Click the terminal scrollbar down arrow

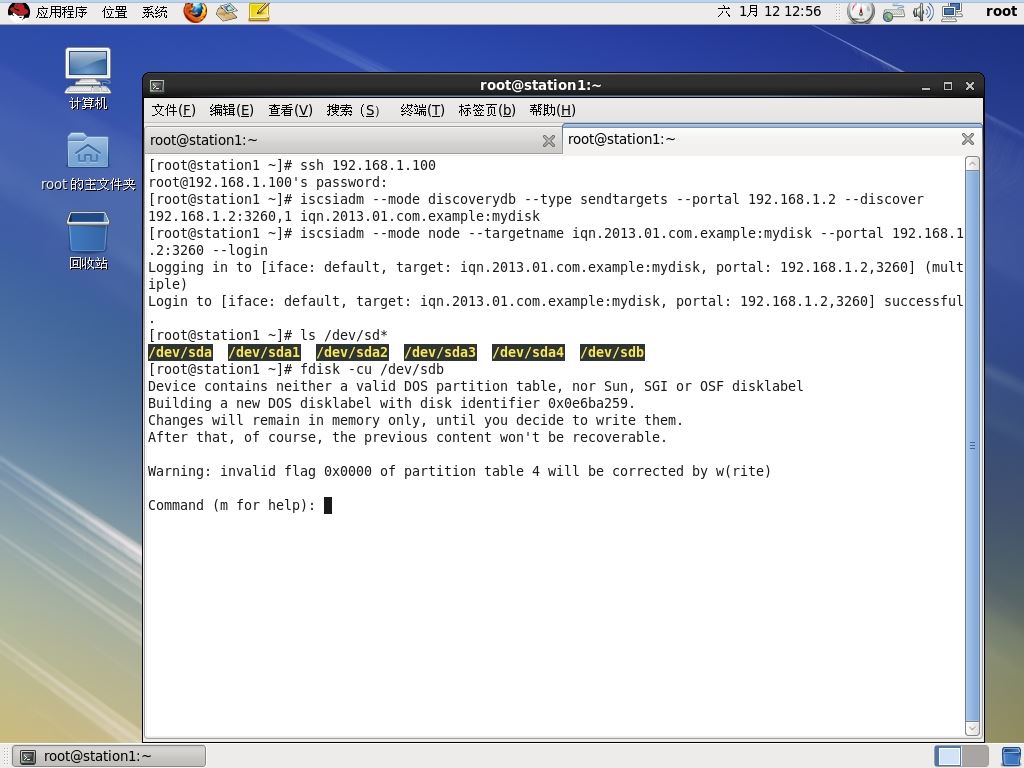pyautogui.click(x=972, y=728)
